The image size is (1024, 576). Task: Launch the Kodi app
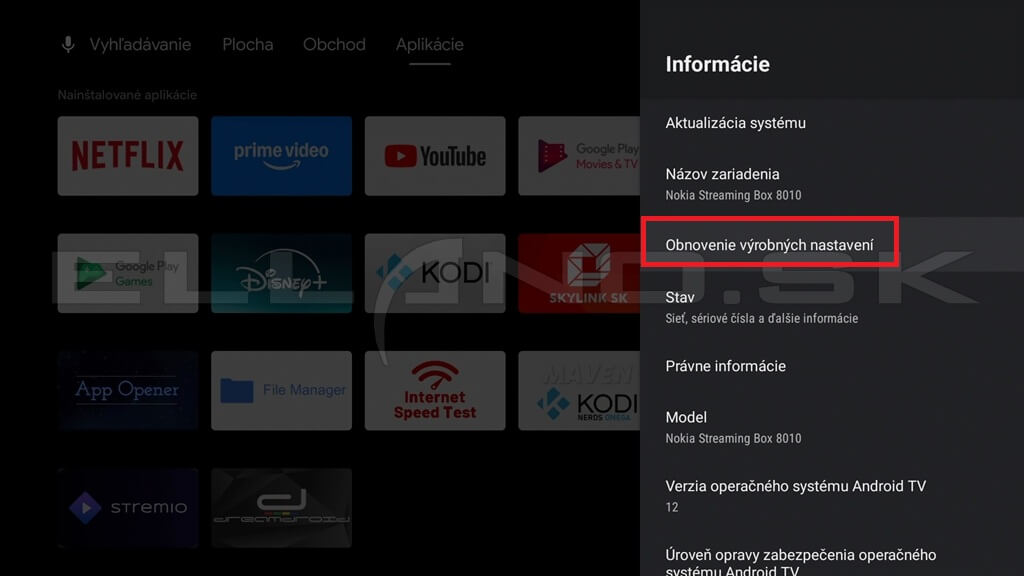point(434,273)
